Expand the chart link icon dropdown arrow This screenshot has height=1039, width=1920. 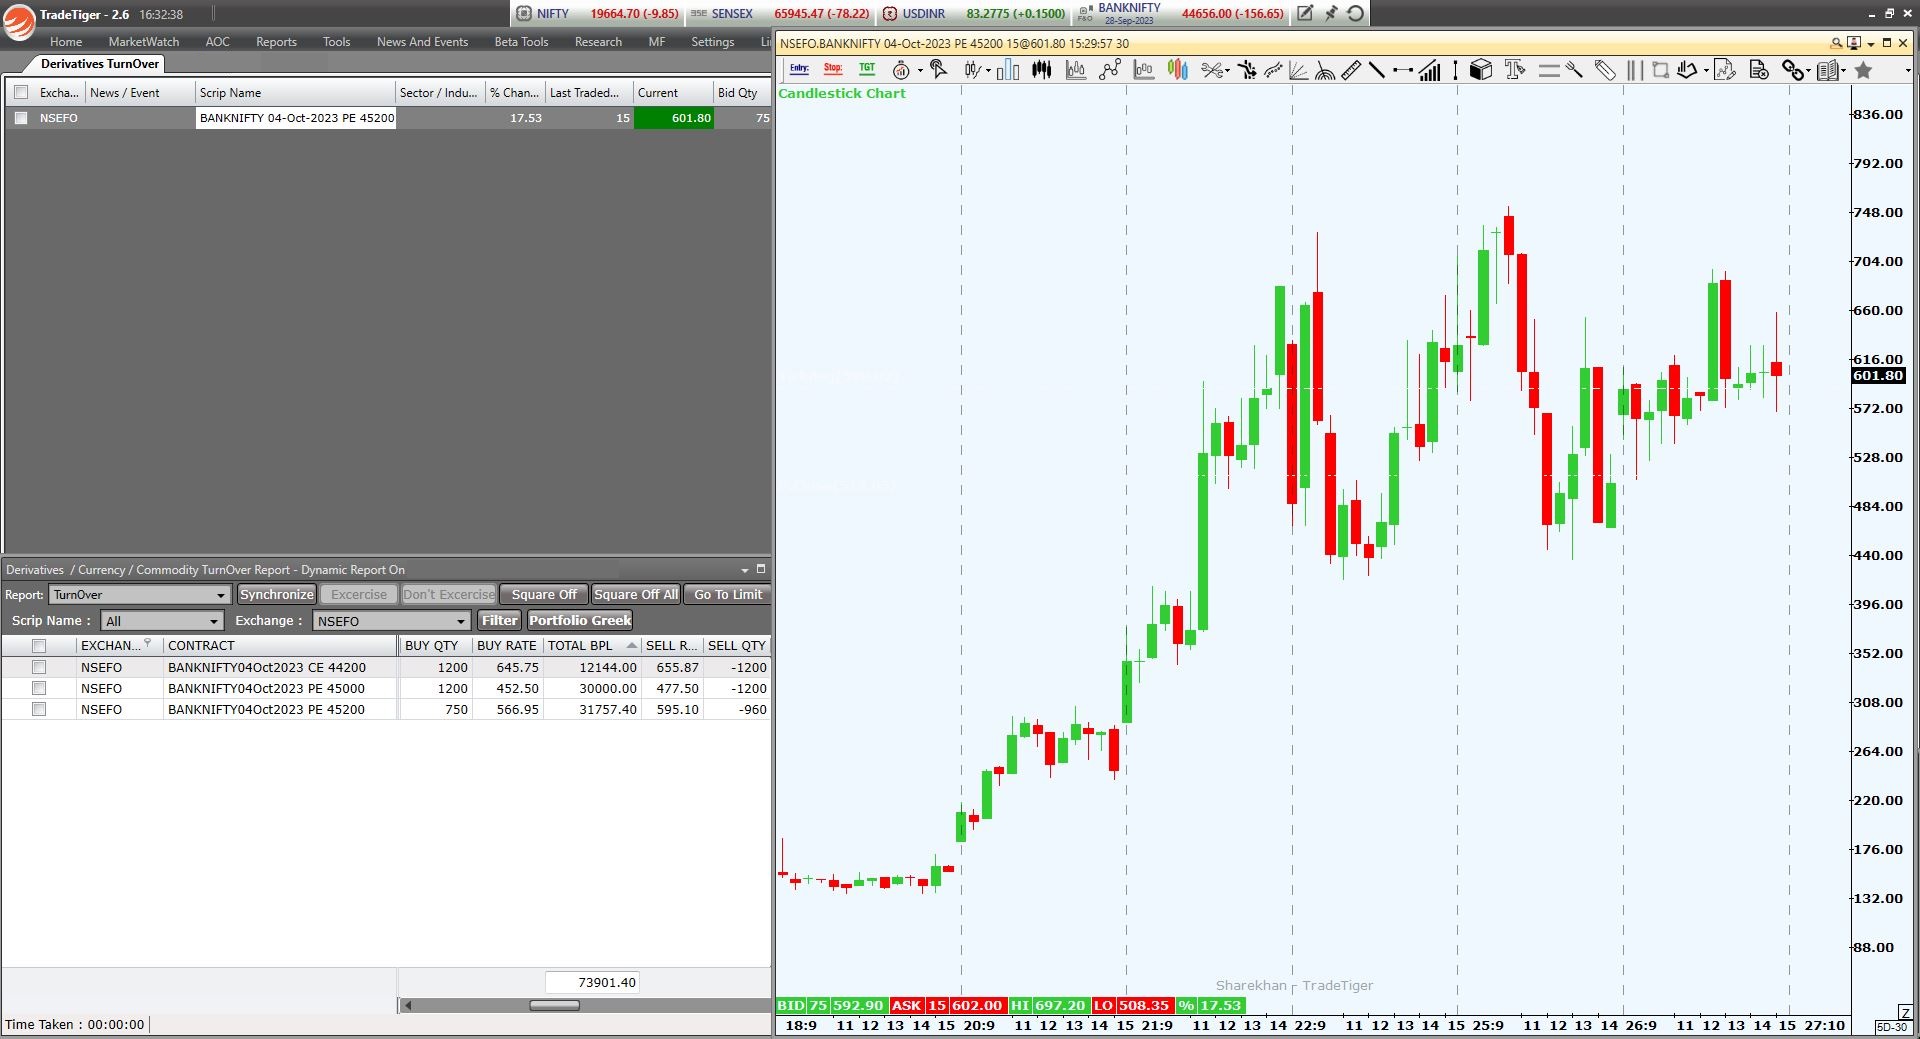tap(1808, 71)
